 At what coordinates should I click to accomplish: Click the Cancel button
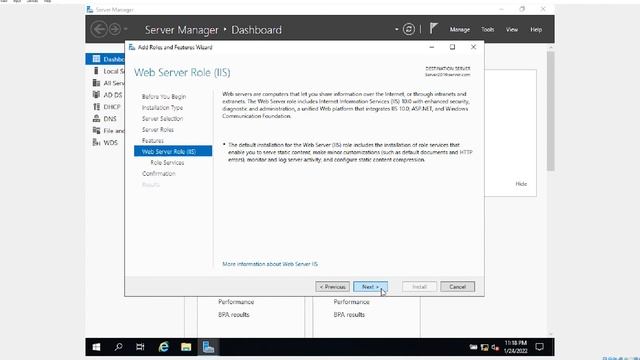(x=457, y=287)
